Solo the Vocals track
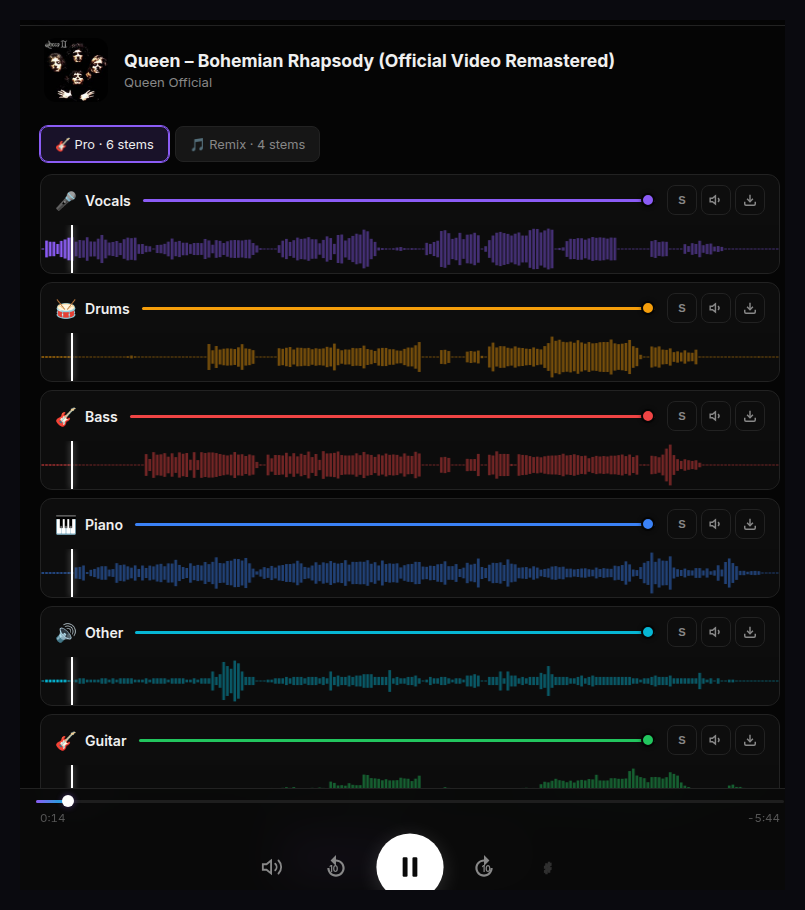This screenshot has width=805, height=910. pyautogui.click(x=682, y=200)
